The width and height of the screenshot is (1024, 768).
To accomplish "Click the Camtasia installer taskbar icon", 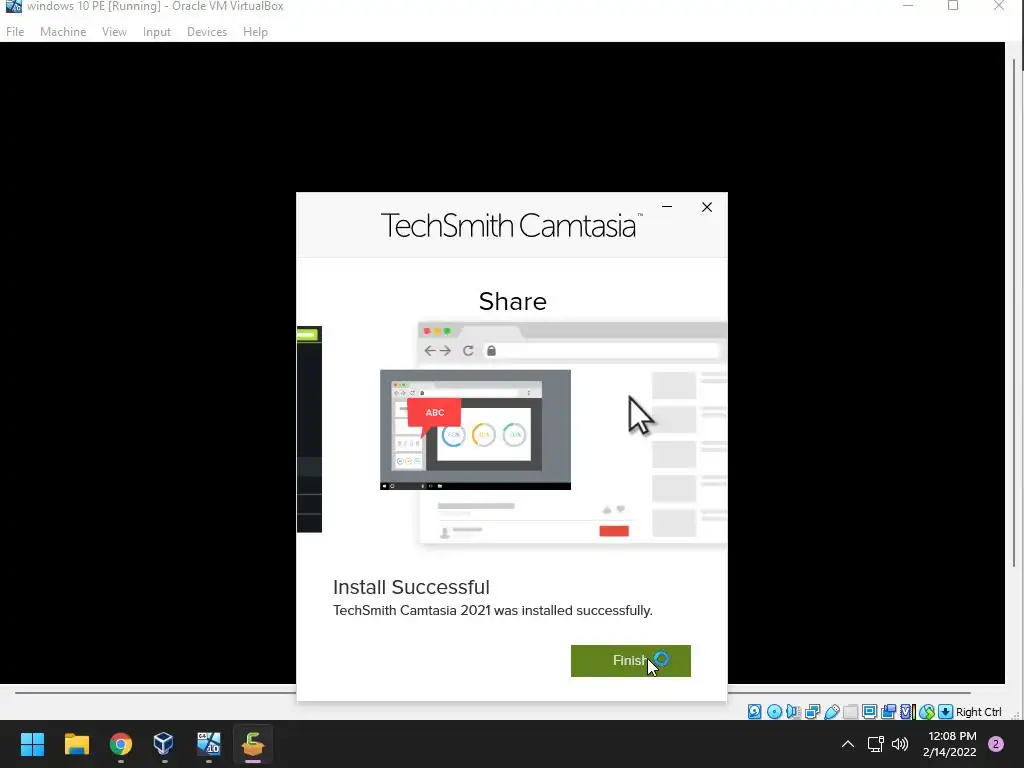I will click(x=253, y=744).
